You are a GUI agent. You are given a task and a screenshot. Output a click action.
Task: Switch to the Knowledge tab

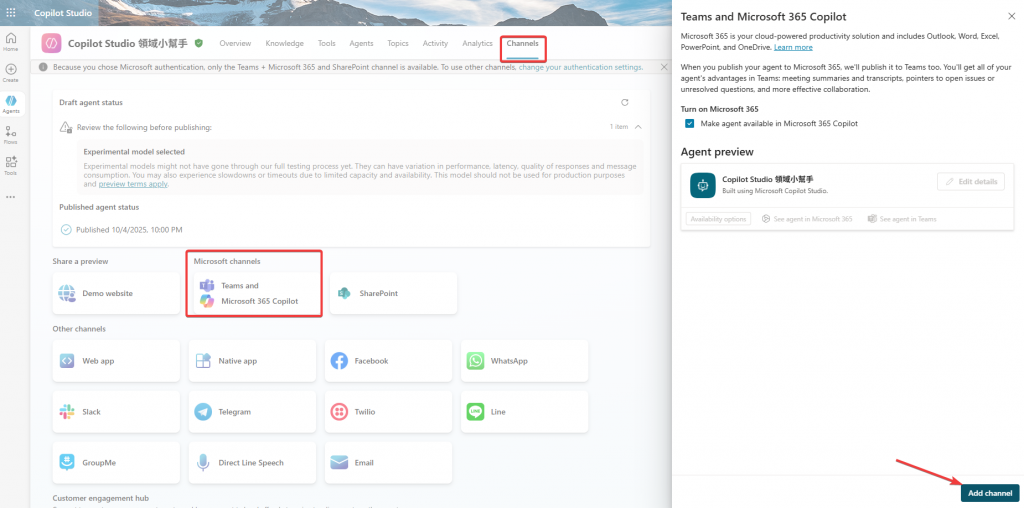285,43
